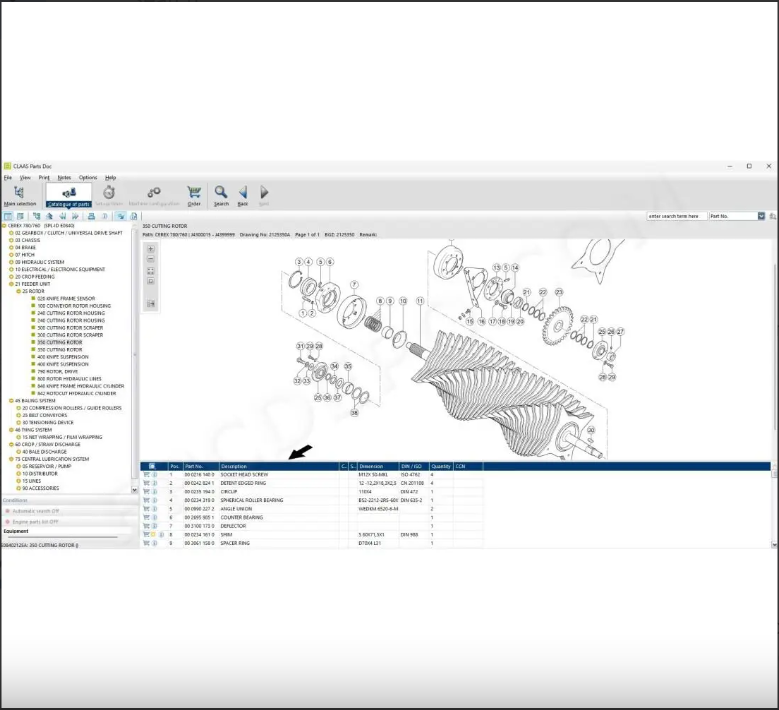Open the Order shopping cart
Image resolution: width=779 pixels, height=710 pixels.
pos(194,194)
